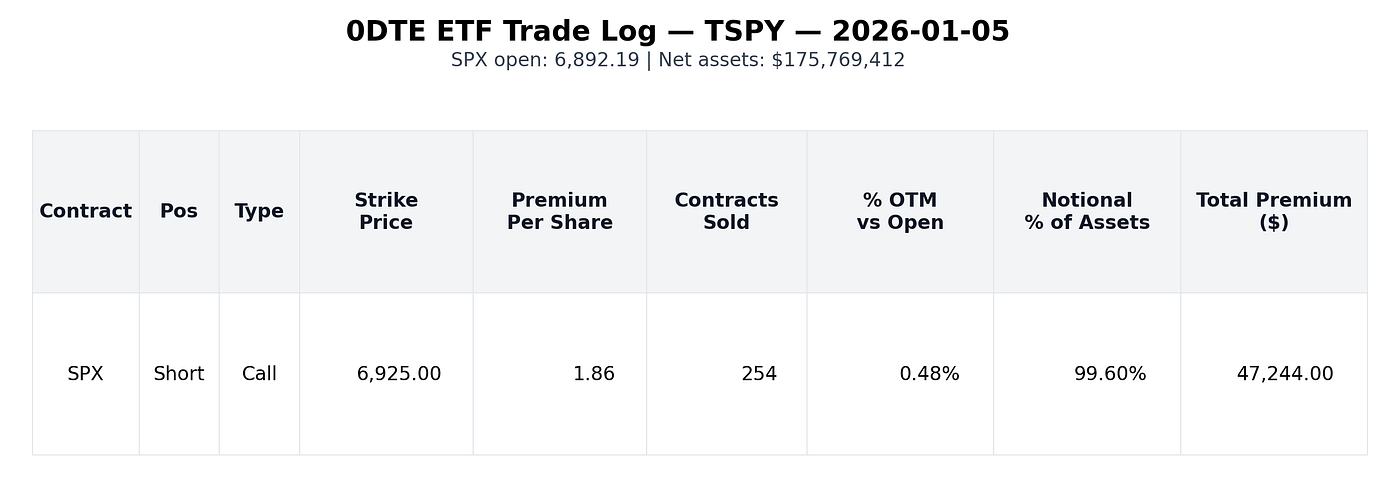Click the Pos column header
This screenshot has height=499, width=1400.
(x=179, y=211)
